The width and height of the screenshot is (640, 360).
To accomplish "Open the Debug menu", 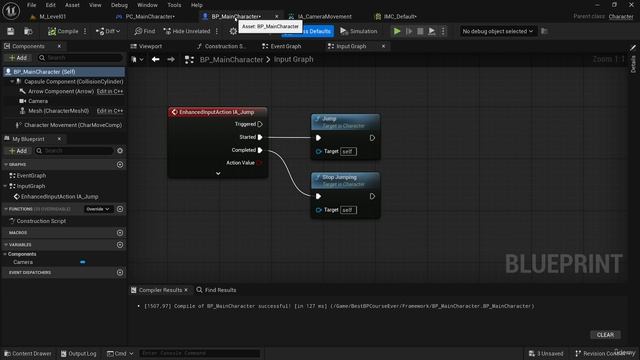I will click(119, 5).
